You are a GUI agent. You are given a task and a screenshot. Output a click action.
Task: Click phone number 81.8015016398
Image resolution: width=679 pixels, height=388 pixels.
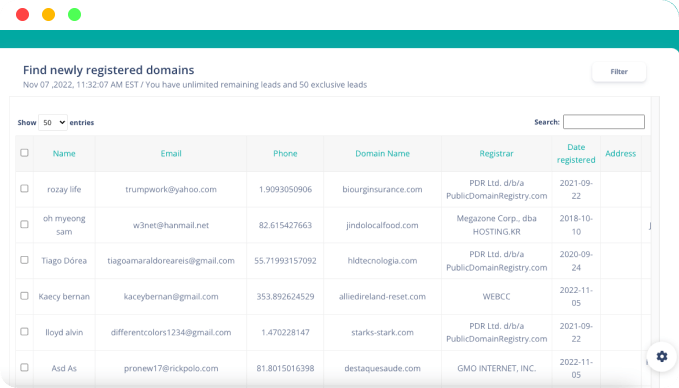(285, 369)
